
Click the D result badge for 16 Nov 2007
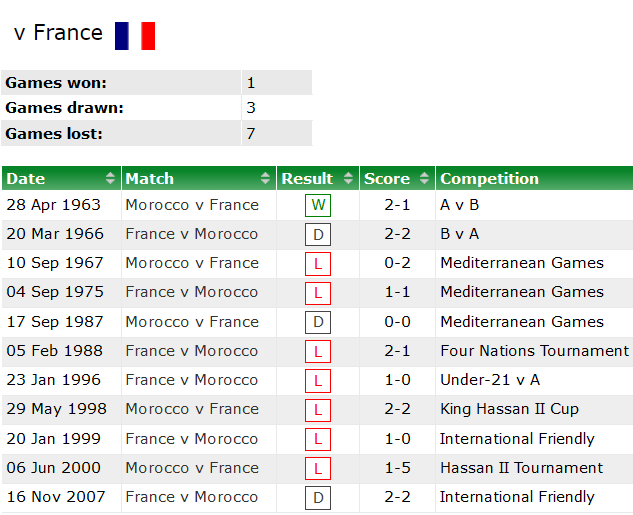click(318, 498)
